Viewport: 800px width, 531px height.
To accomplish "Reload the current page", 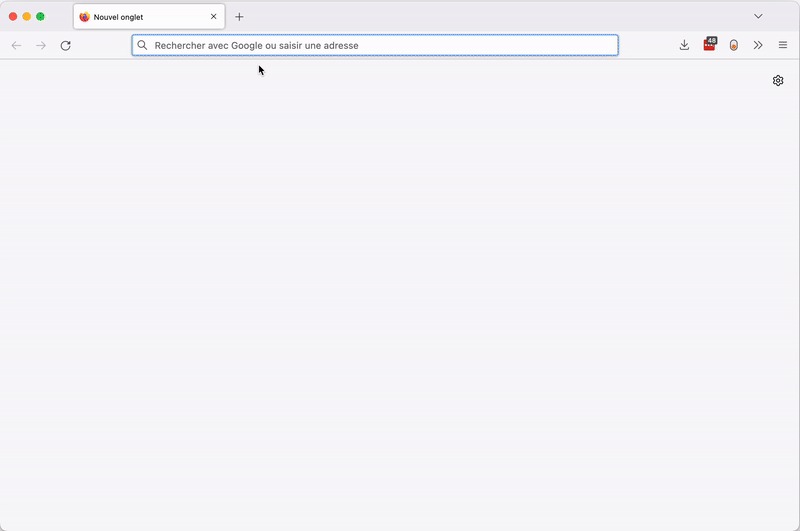I will pos(65,45).
